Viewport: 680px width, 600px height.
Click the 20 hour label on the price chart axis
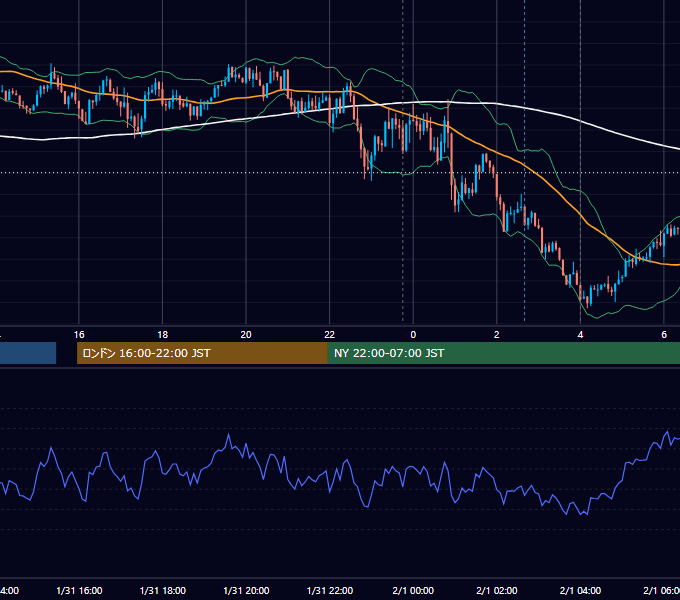tap(246, 335)
